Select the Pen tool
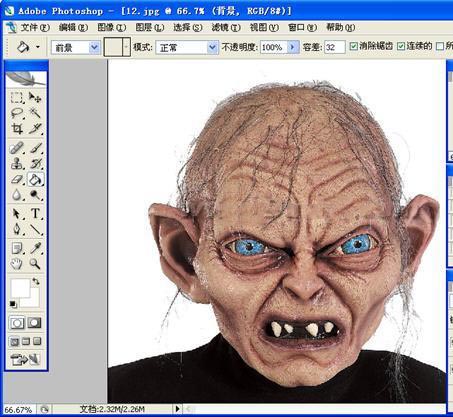Viewport: 453px width, 417px height. 17,229
